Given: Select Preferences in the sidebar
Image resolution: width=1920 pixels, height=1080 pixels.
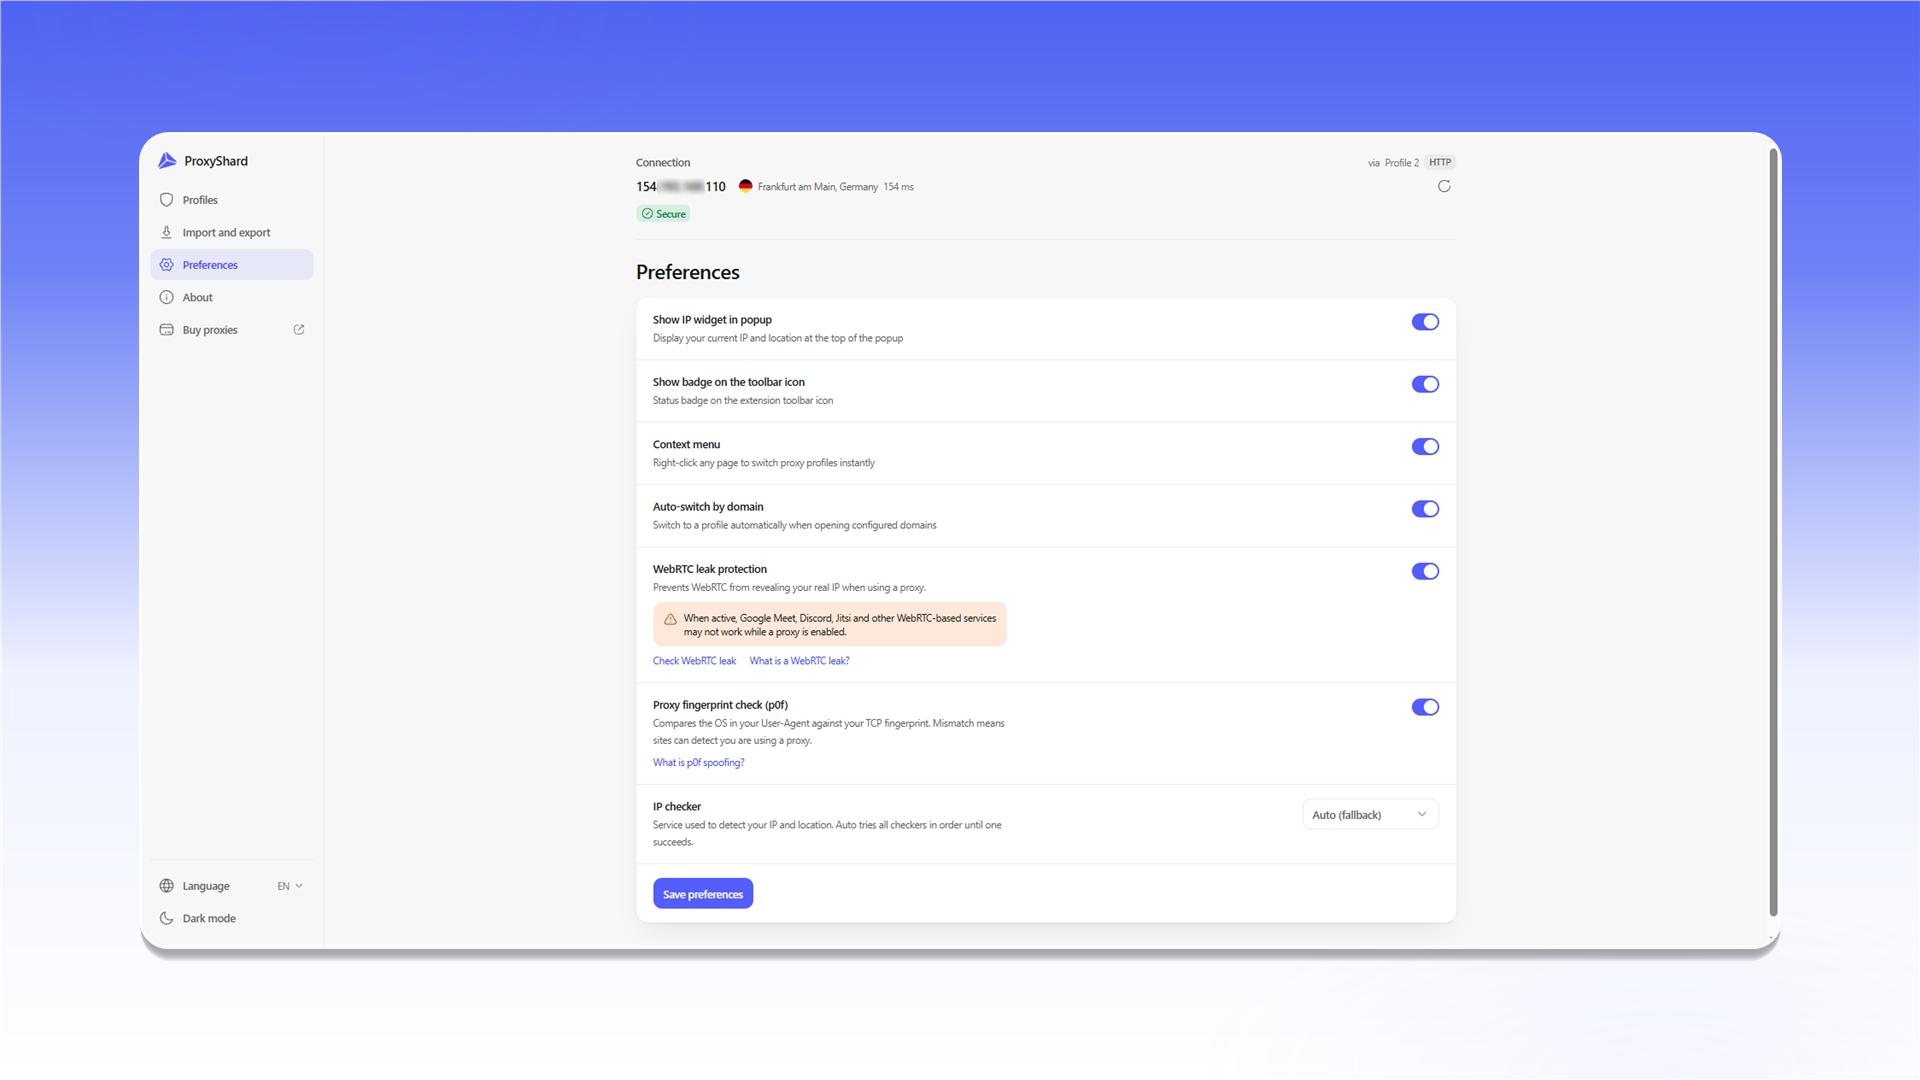Looking at the screenshot, I should click(x=231, y=265).
